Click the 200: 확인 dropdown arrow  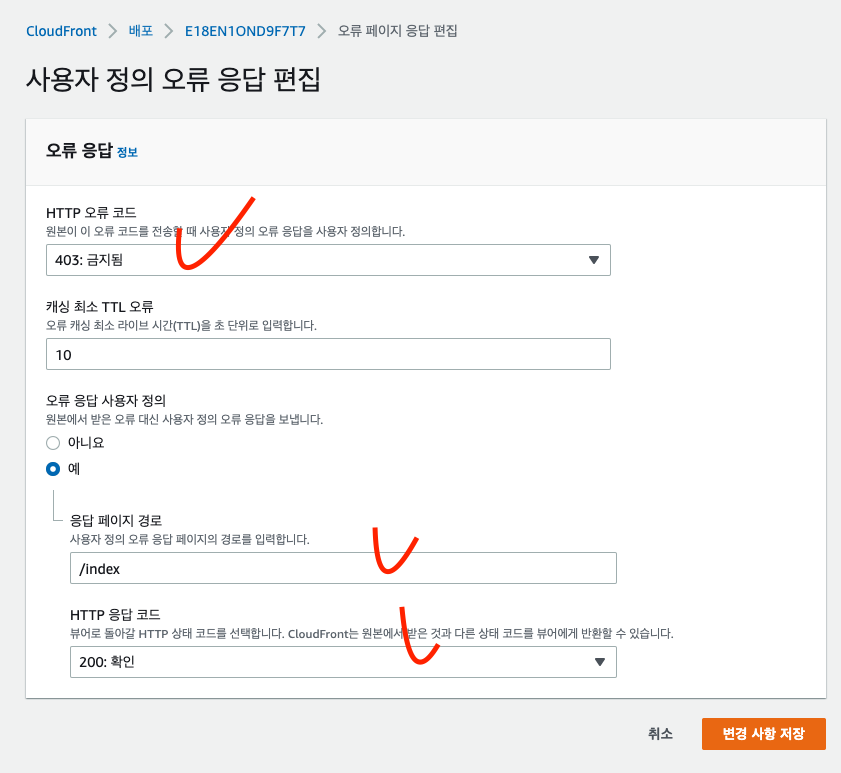[600, 662]
